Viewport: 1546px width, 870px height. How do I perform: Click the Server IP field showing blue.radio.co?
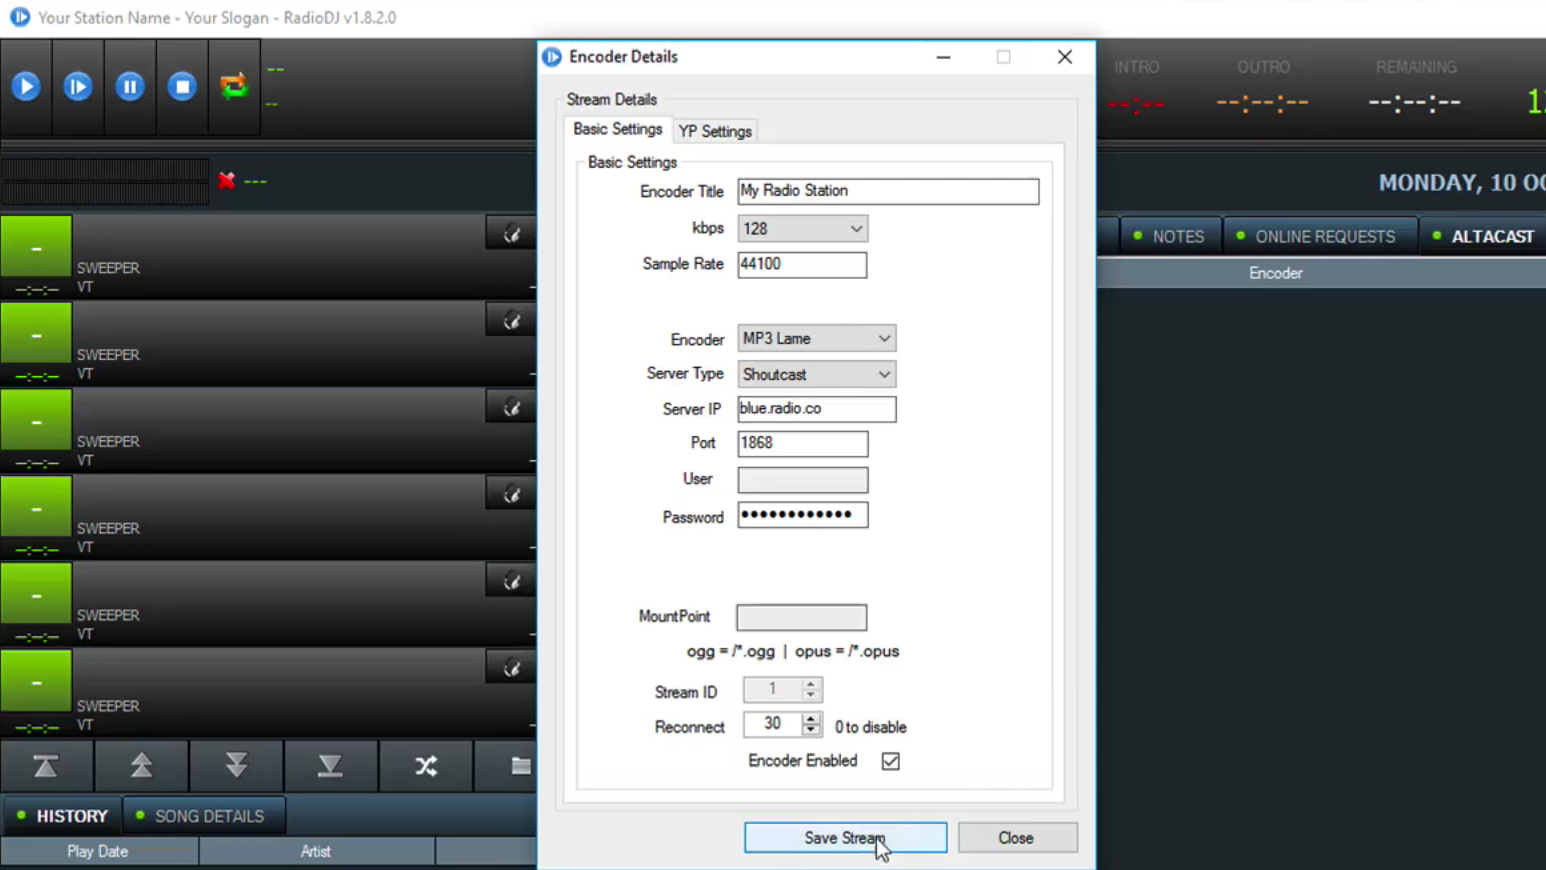816,409
